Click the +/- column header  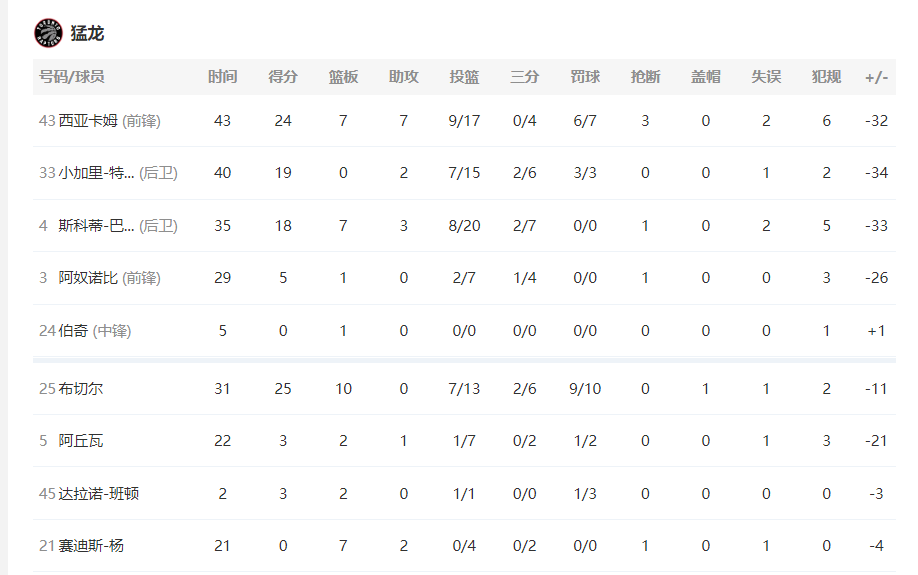click(x=876, y=77)
